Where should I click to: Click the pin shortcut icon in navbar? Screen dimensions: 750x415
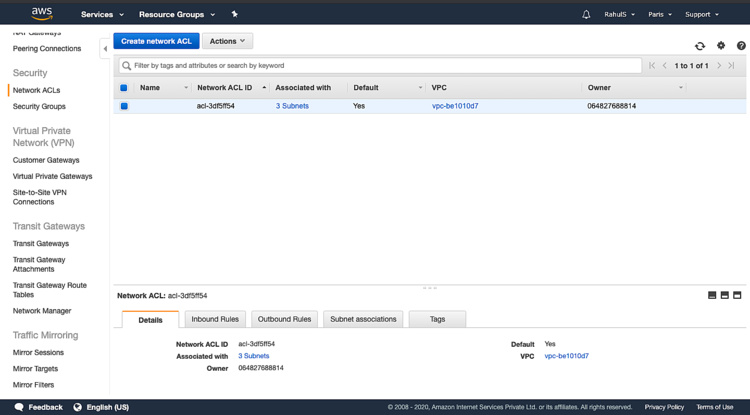point(234,15)
